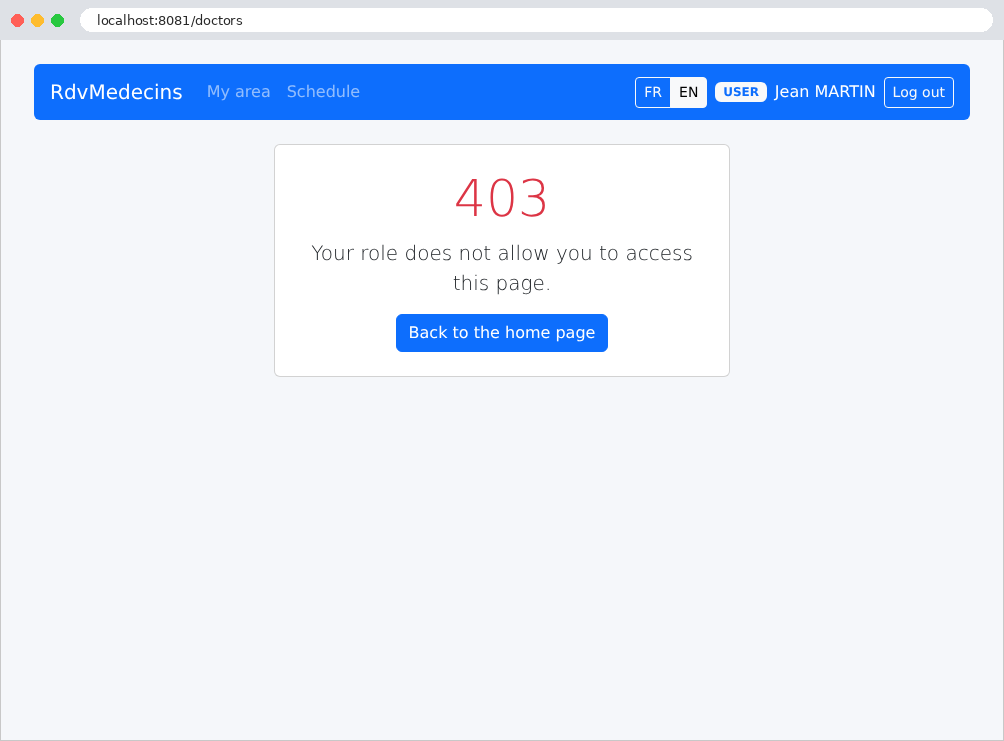
Task: Focus the address bar showing localhost:8081/doctors
Action: coord(536,20)
